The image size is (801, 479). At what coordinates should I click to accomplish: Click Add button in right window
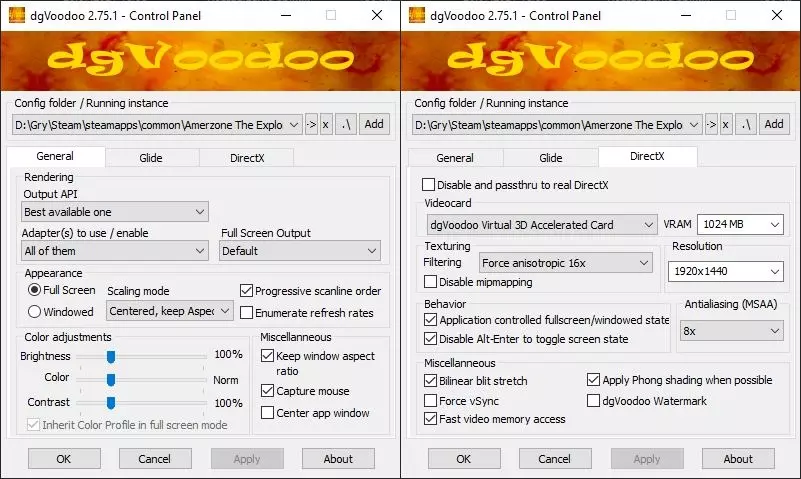774,124
